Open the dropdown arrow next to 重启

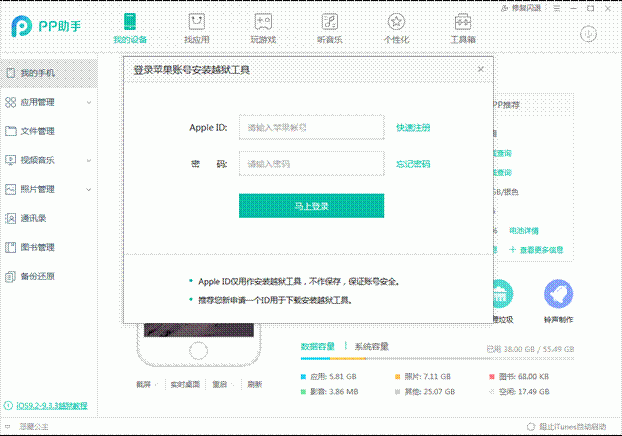pyautogui.click(x=233, y=384)
